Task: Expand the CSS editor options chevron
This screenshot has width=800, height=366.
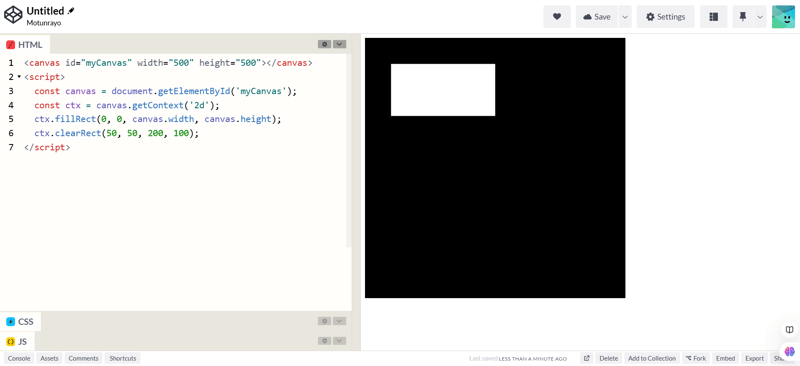Action: (x=340, y=321)
